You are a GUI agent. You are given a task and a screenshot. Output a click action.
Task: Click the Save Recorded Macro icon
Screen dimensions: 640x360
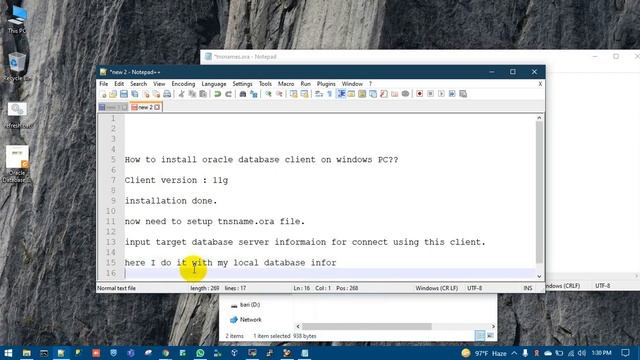coord(463,94)
